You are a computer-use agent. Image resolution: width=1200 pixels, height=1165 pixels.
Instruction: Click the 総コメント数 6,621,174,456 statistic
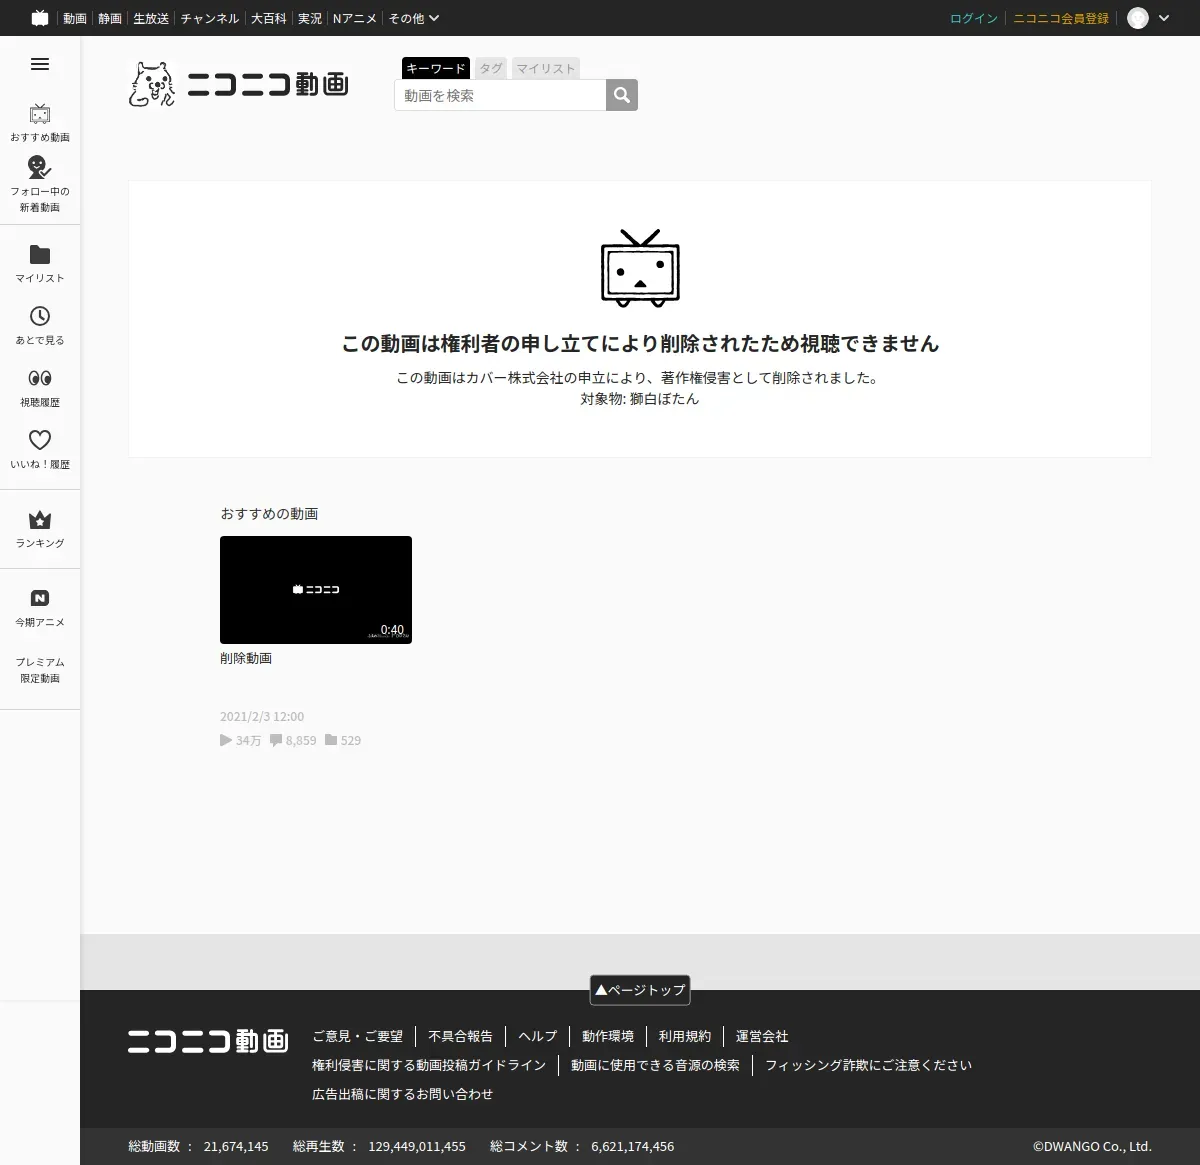coord(582,1146)
